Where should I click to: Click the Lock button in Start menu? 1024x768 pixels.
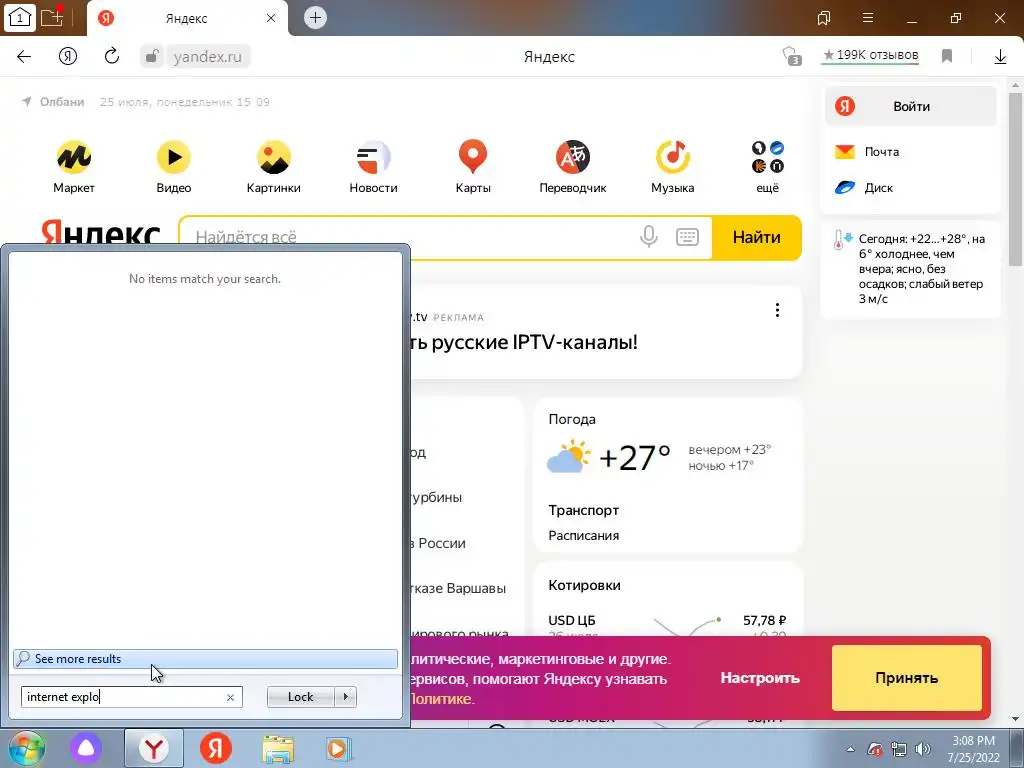click(x=300, y=697)
